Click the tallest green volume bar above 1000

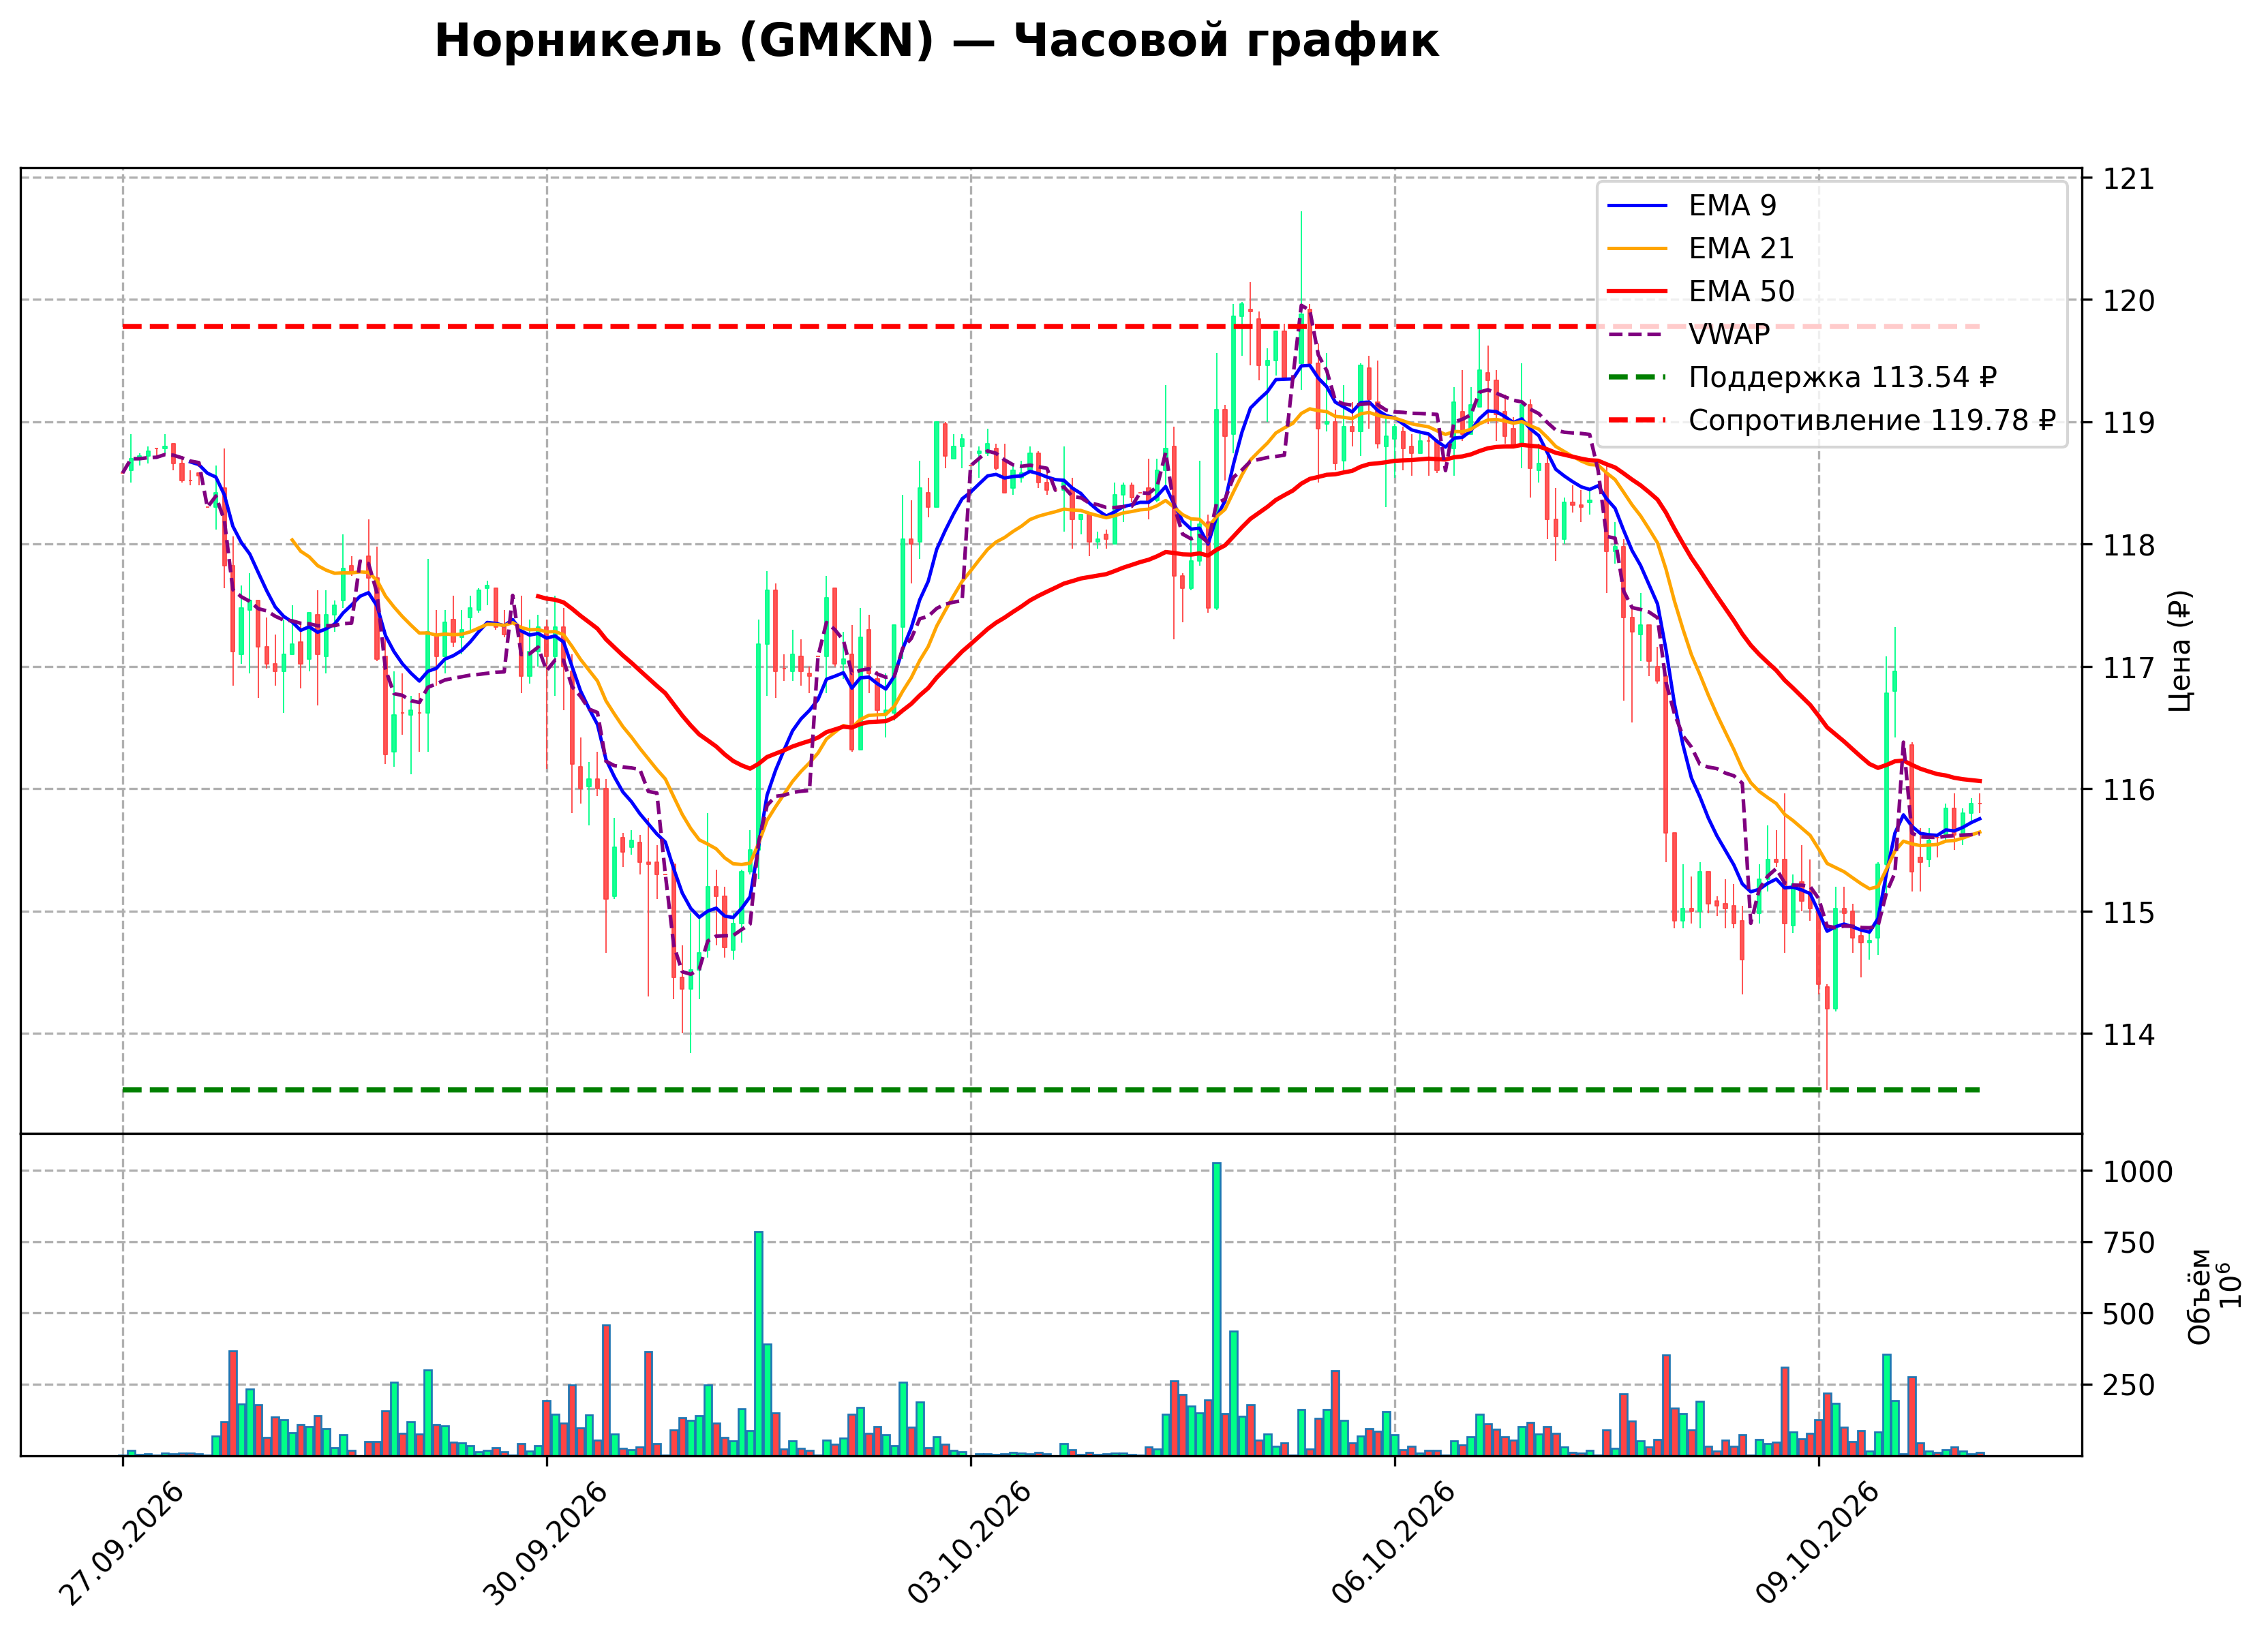click(1217, 1309)
